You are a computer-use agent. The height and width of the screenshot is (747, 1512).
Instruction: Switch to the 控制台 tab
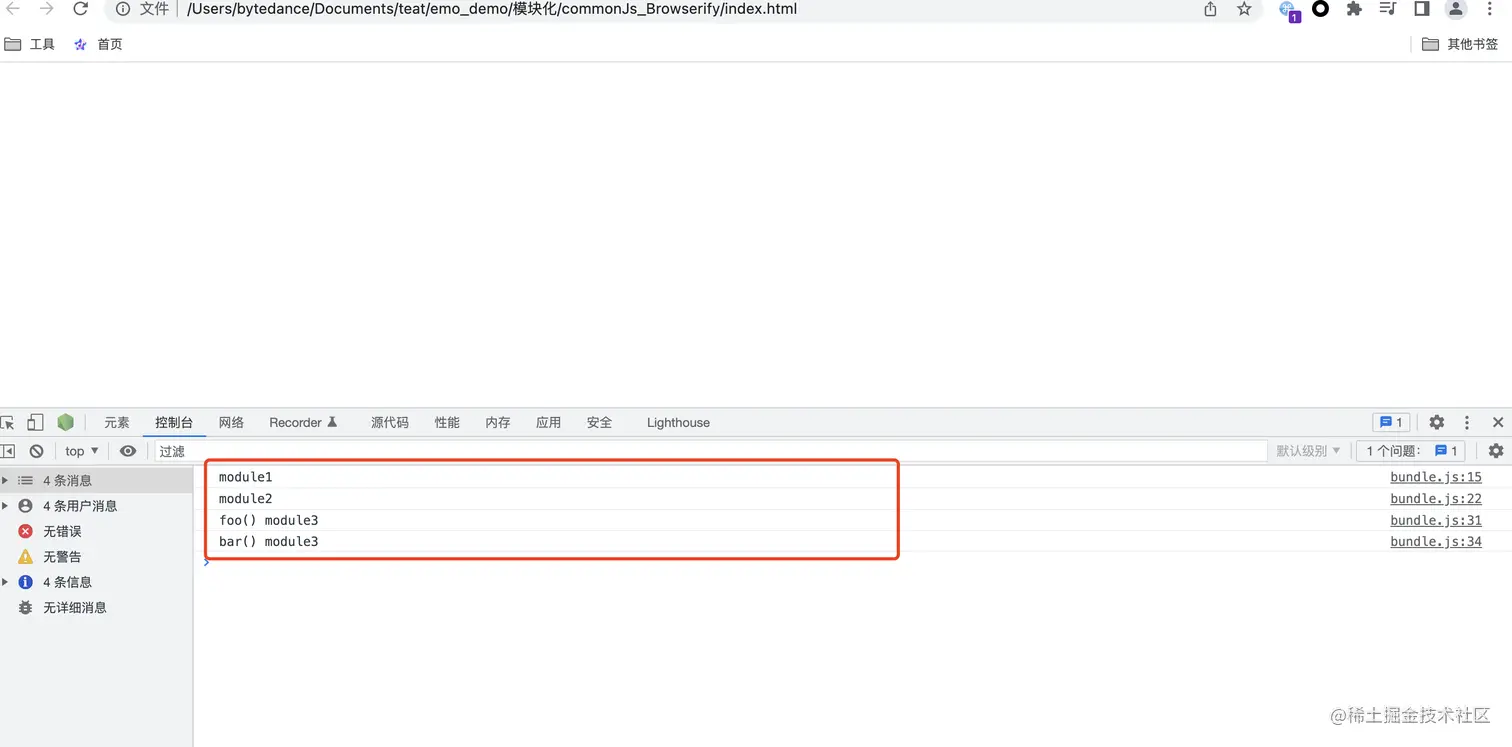coord(174,422)
